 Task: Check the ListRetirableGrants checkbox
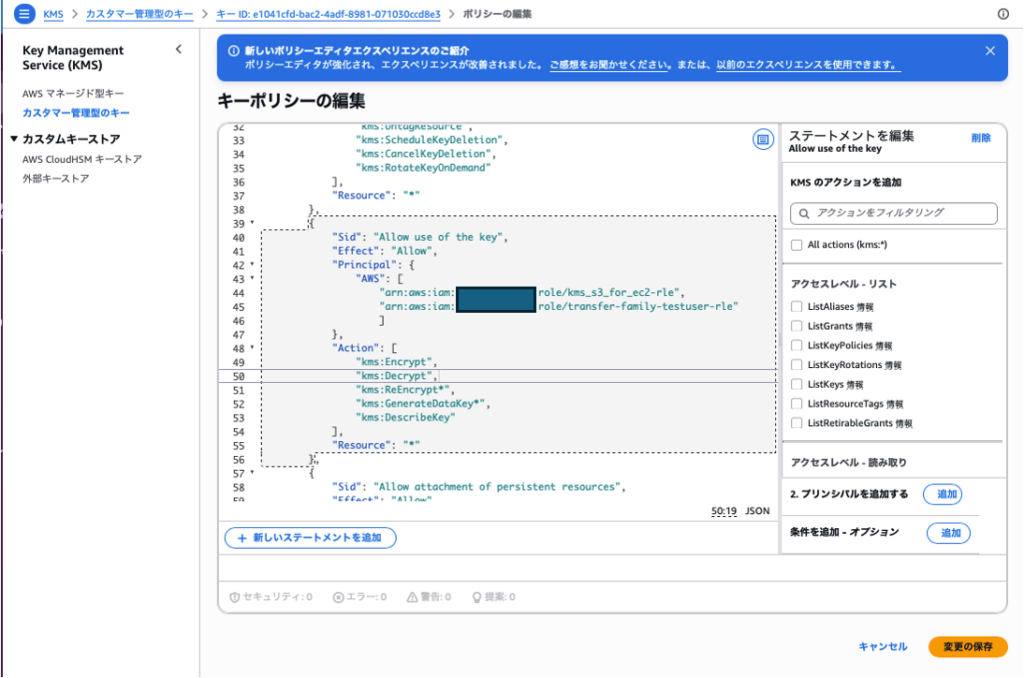[x=796, y=423]
